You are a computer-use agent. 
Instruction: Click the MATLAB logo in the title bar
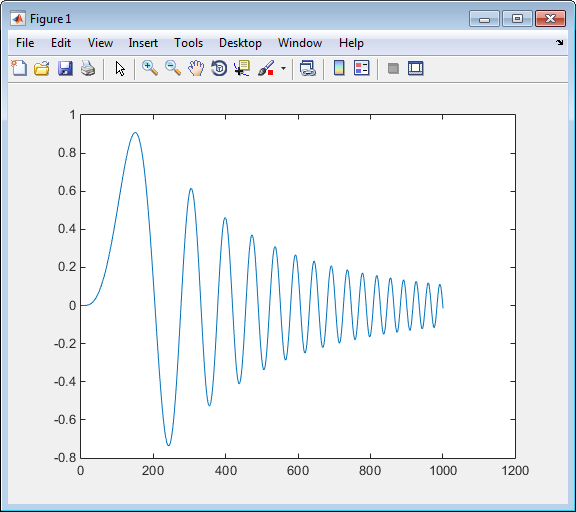(x=18, y=18)
